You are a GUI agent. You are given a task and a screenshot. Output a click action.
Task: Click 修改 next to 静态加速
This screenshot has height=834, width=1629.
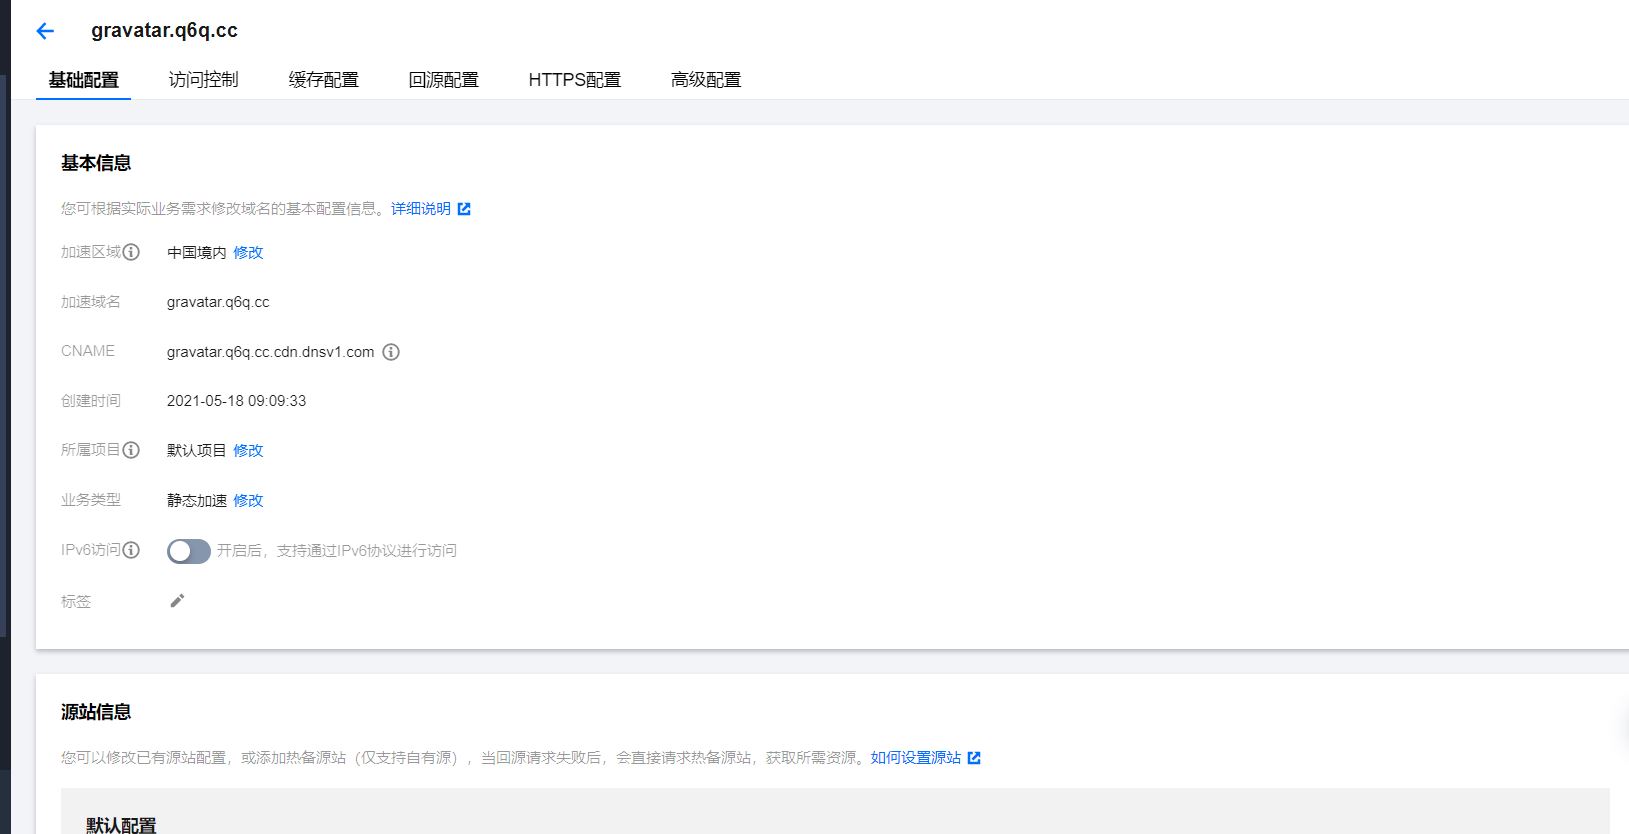pos(248,501)
